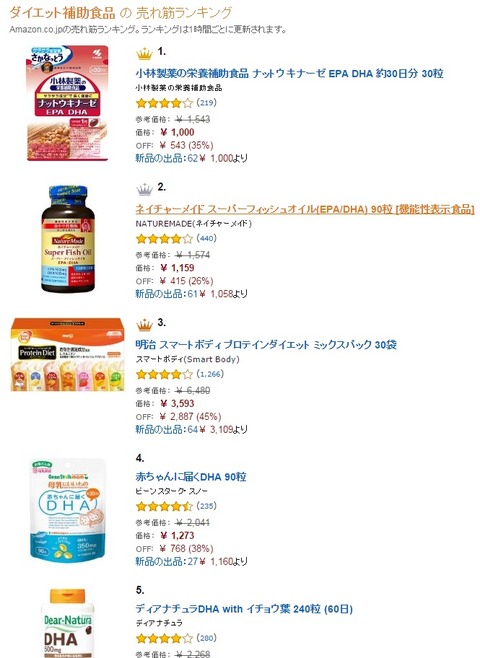Screen dimensions: 480x658
Task: Click the BeanStalk DHA pouch thumbnail
Action: 68,509
